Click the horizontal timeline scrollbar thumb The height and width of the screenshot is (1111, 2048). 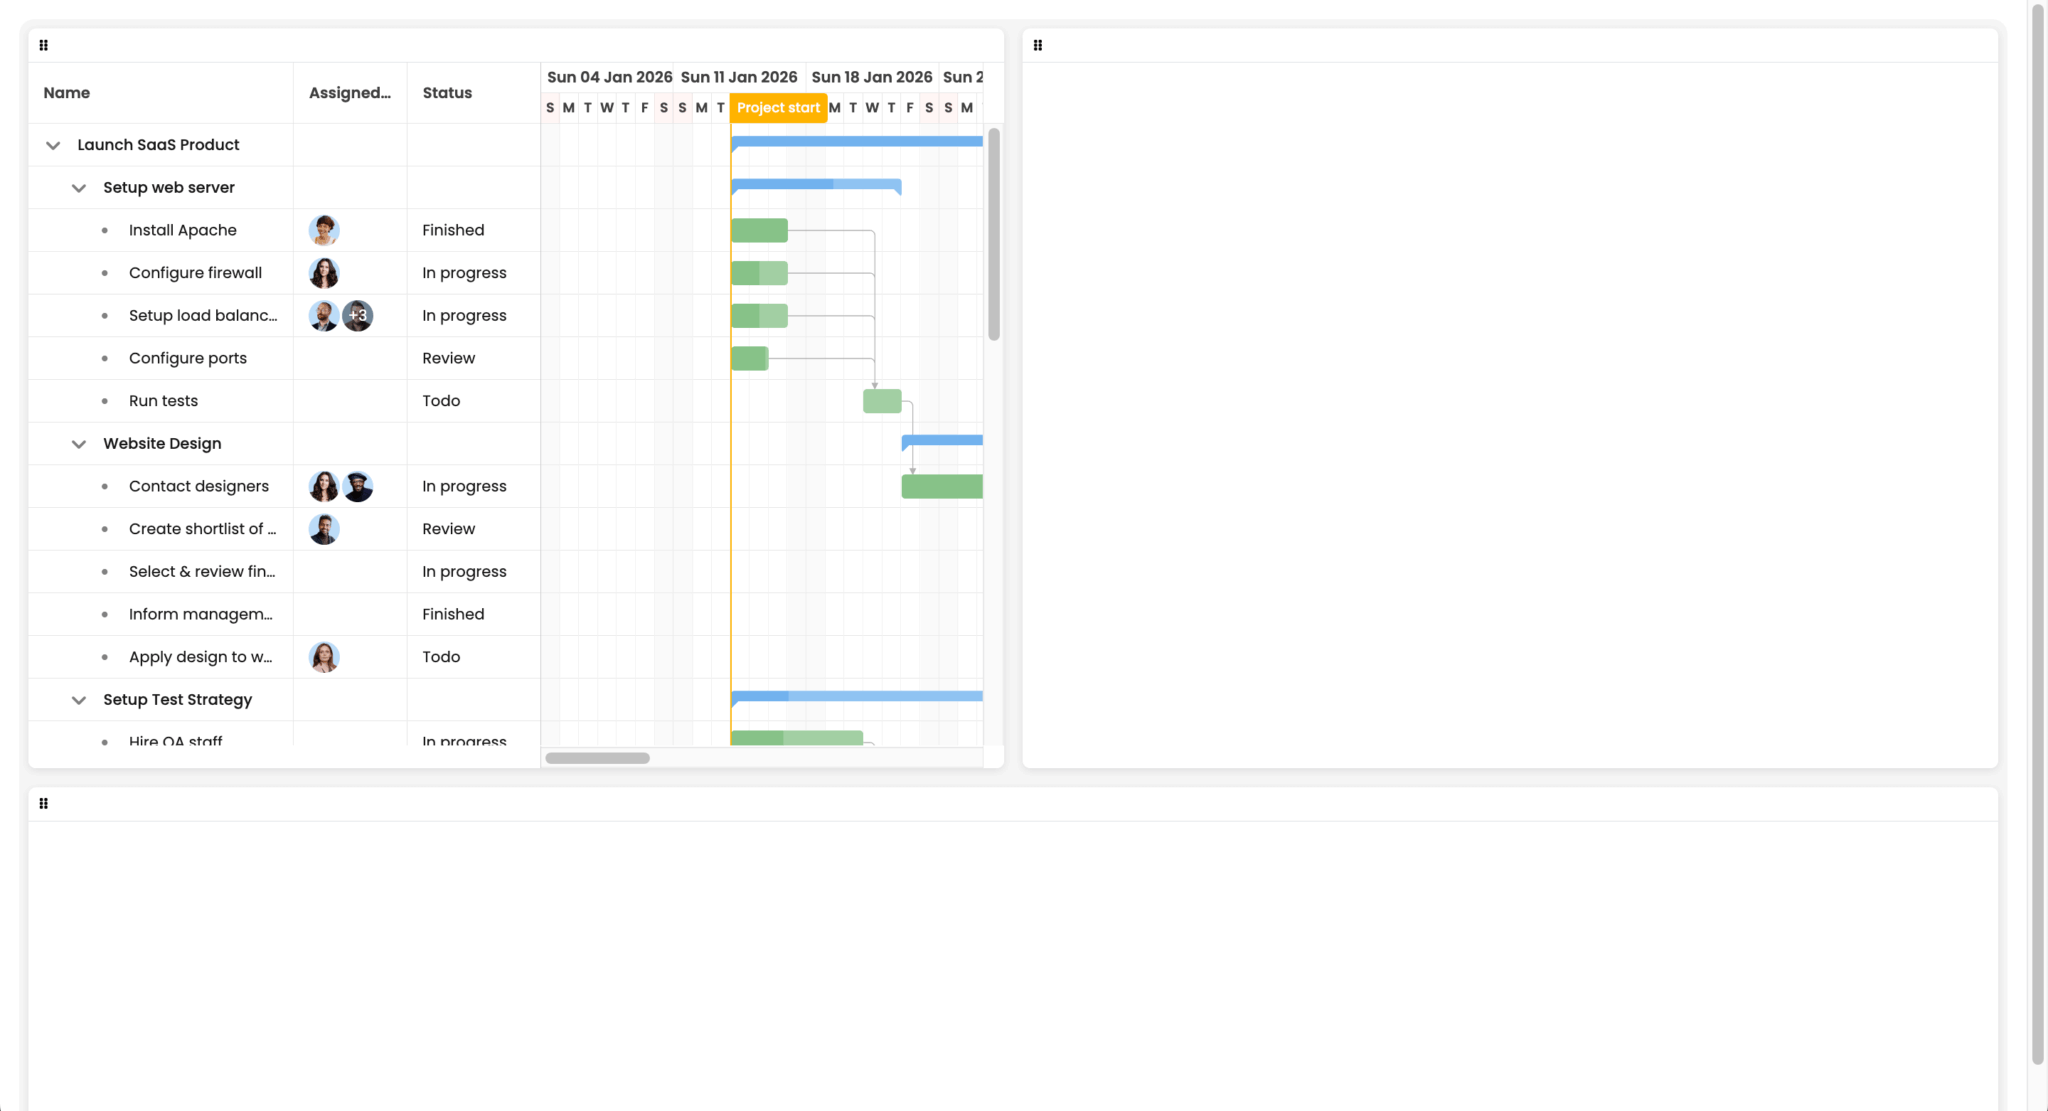coord(597,758)
